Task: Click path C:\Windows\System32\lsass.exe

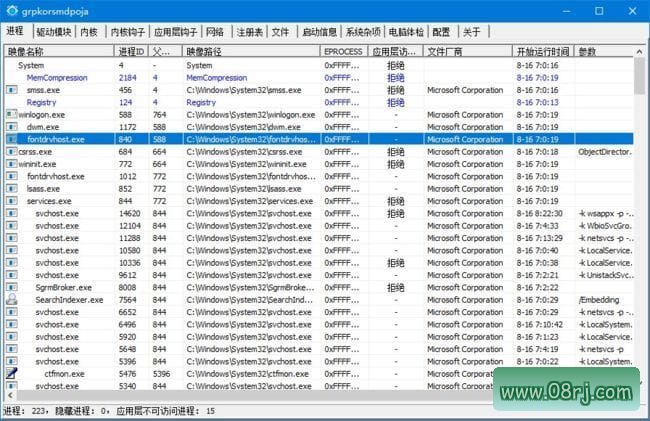Action: pos(244,189)
